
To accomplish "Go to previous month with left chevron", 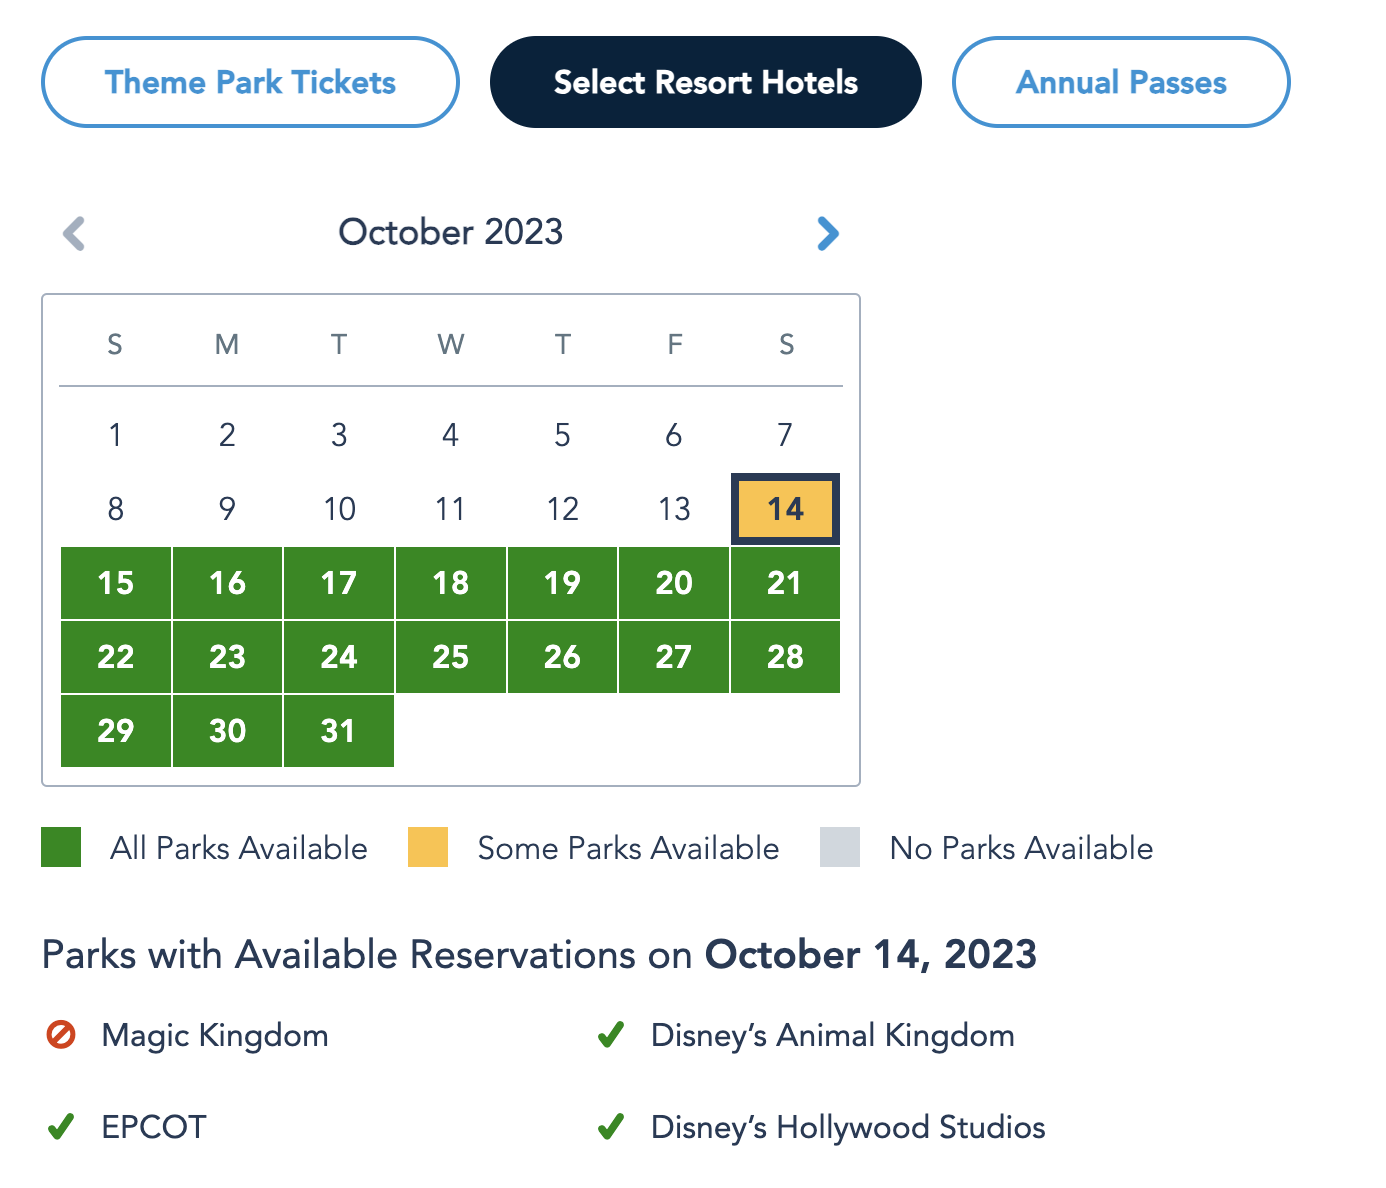I will [74, 233].
